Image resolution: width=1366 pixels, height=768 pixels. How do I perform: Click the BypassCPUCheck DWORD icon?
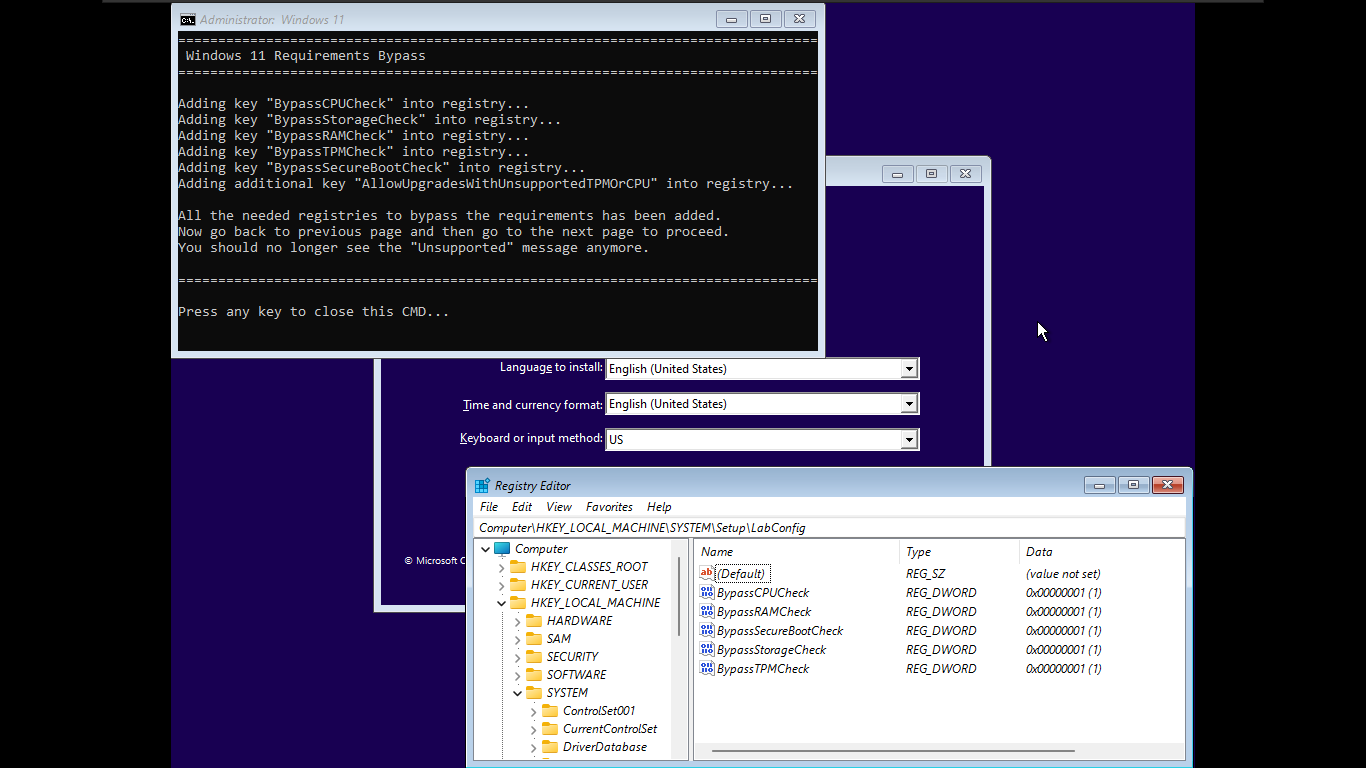[707, 592]
